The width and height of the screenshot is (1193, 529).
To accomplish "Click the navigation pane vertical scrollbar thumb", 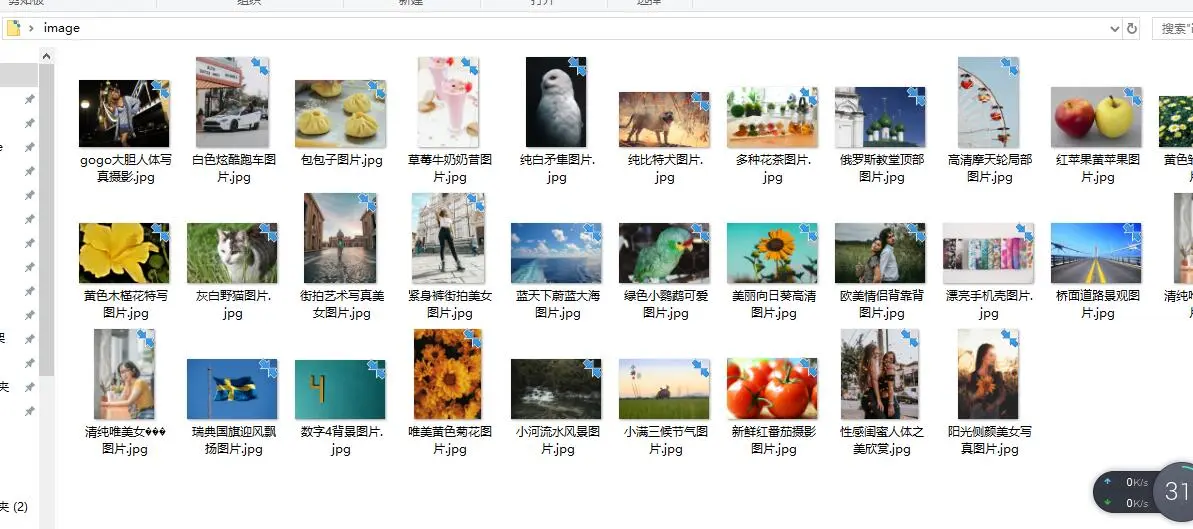I will [46, 221].
